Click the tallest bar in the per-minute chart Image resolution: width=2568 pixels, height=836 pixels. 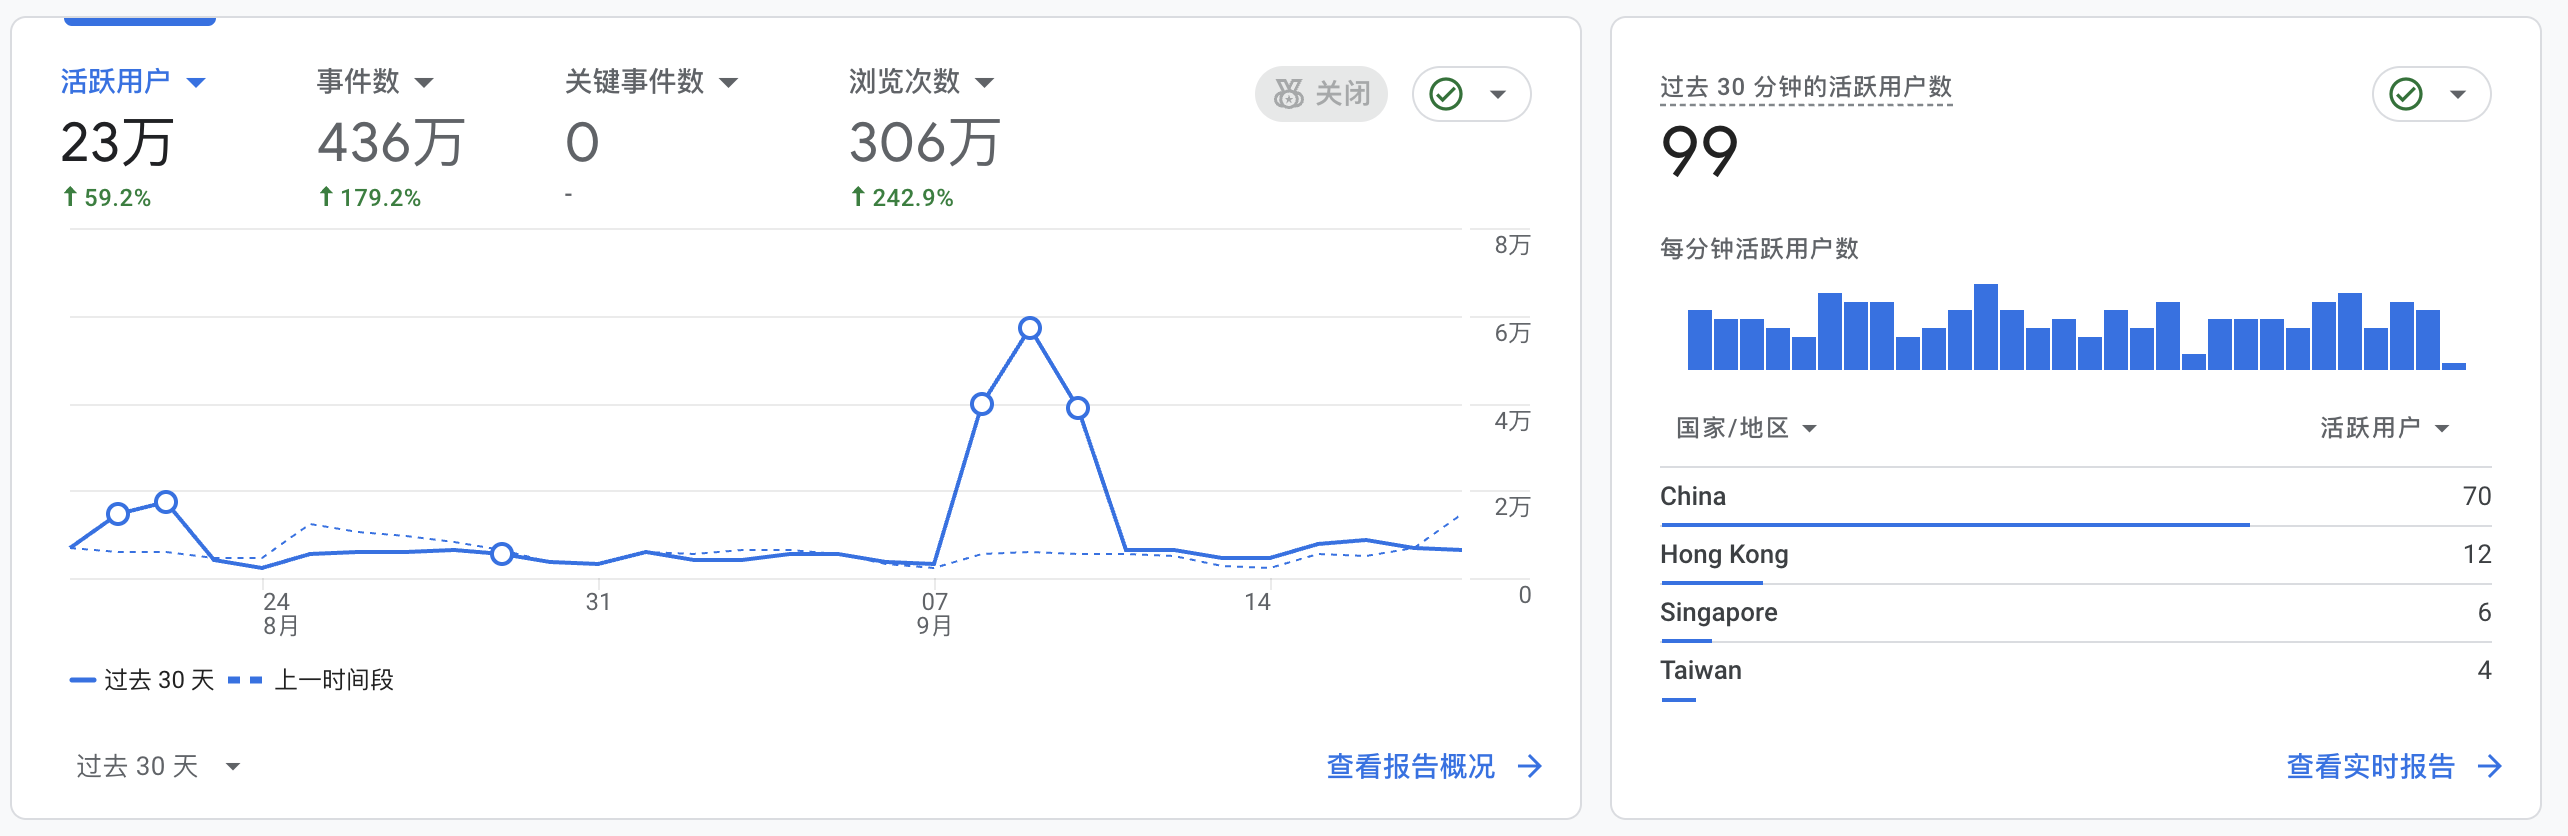coord(1986,327)
